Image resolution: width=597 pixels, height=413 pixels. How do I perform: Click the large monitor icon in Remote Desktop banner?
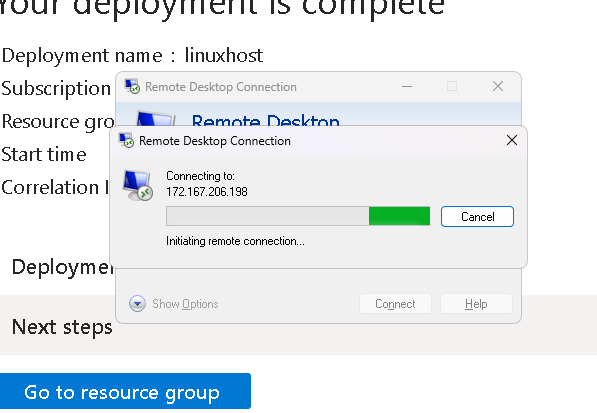click(x=155, y=118)
